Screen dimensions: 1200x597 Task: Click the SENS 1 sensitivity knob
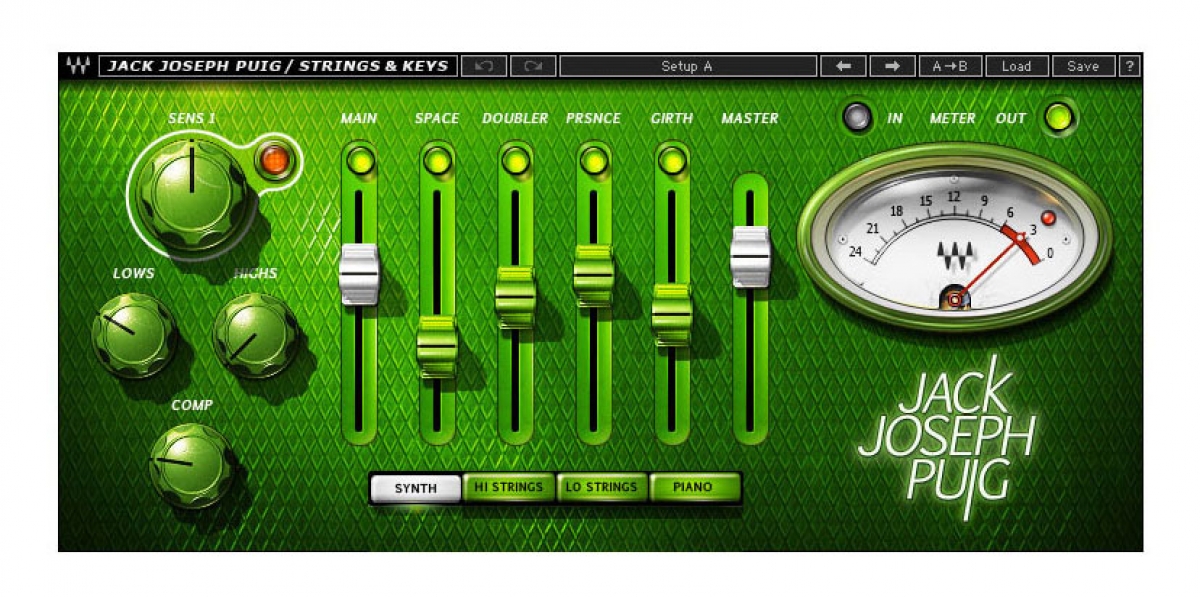[191, 195]
